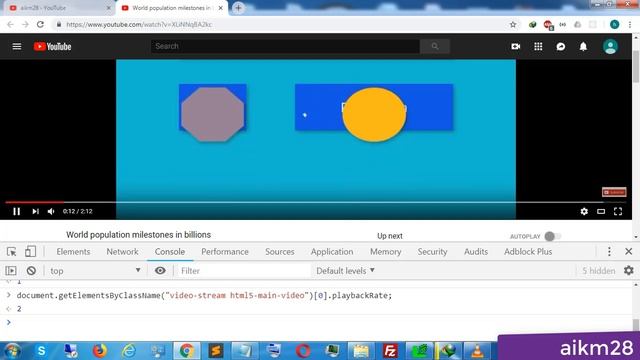Show the console sidebar
The width and height of the screenshot is (640, 360).
click(x=11, y=271)
